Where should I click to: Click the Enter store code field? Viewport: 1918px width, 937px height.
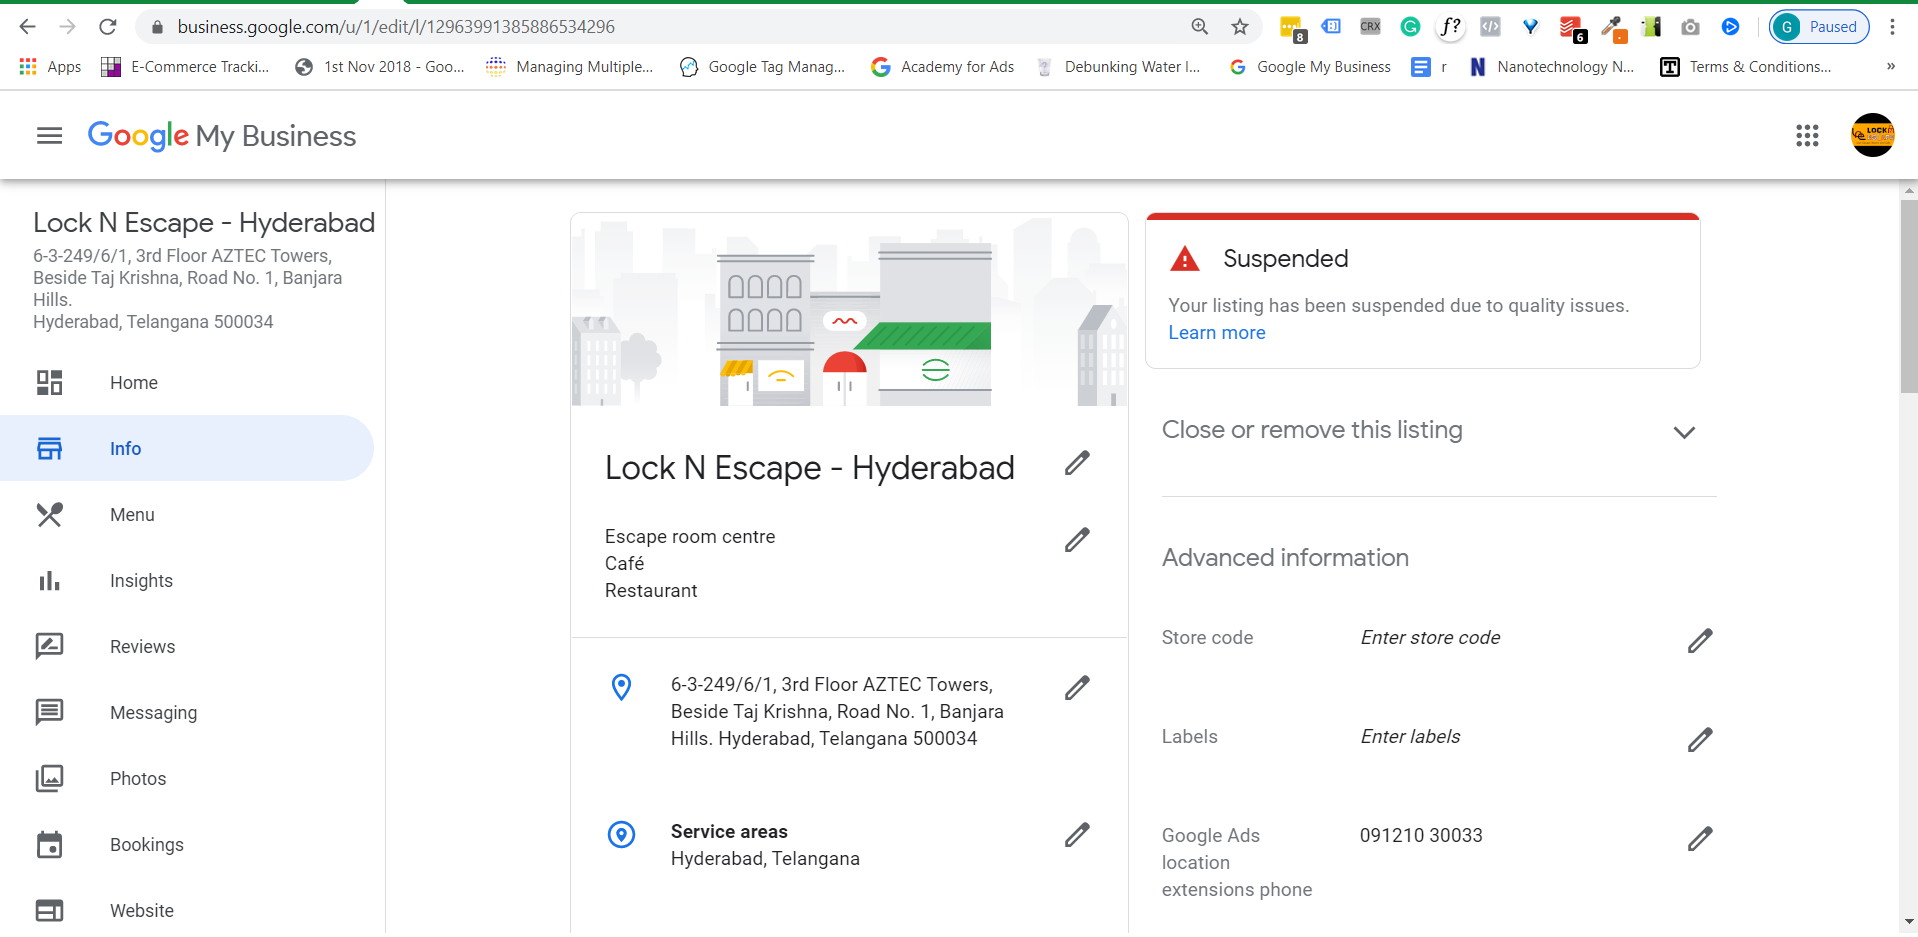(x=1430, y=638)
